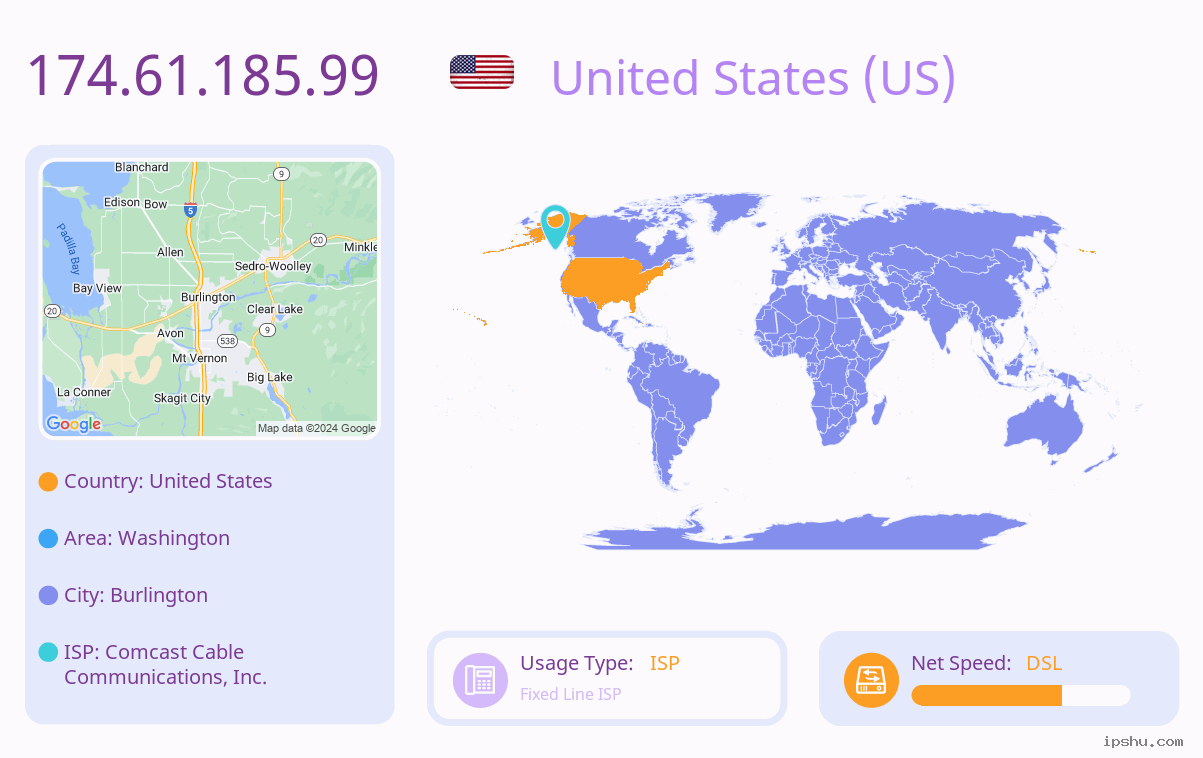Click the orange Country bullet dot

(48, 482)
